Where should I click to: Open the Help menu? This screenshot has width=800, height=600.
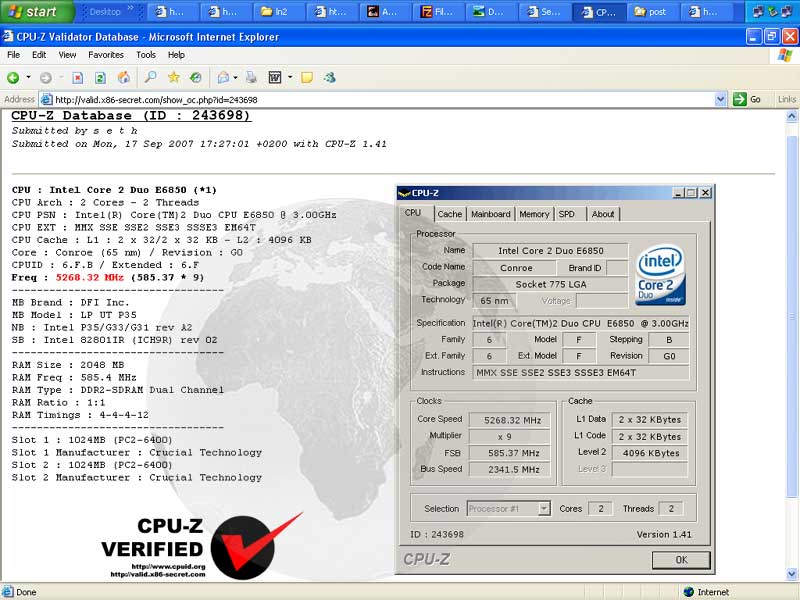(x=176, y=55)
